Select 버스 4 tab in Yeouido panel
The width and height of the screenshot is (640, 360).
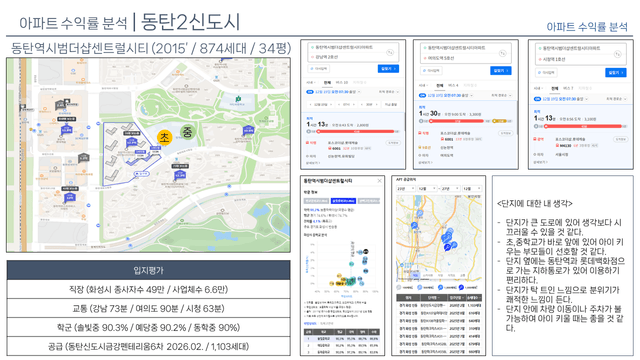tap(453, 85)
